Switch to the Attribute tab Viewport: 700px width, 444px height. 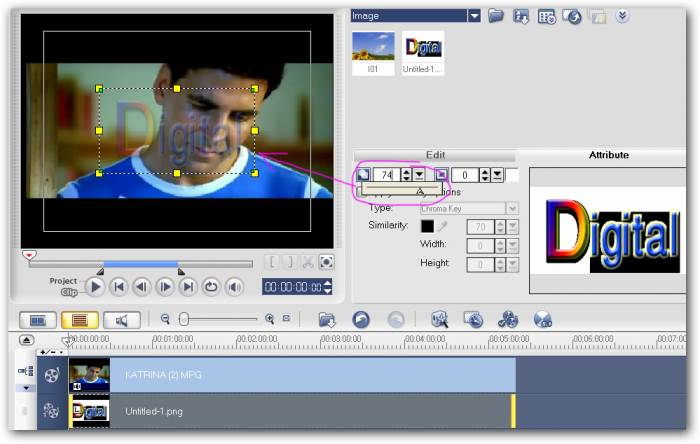pos(608,155)
